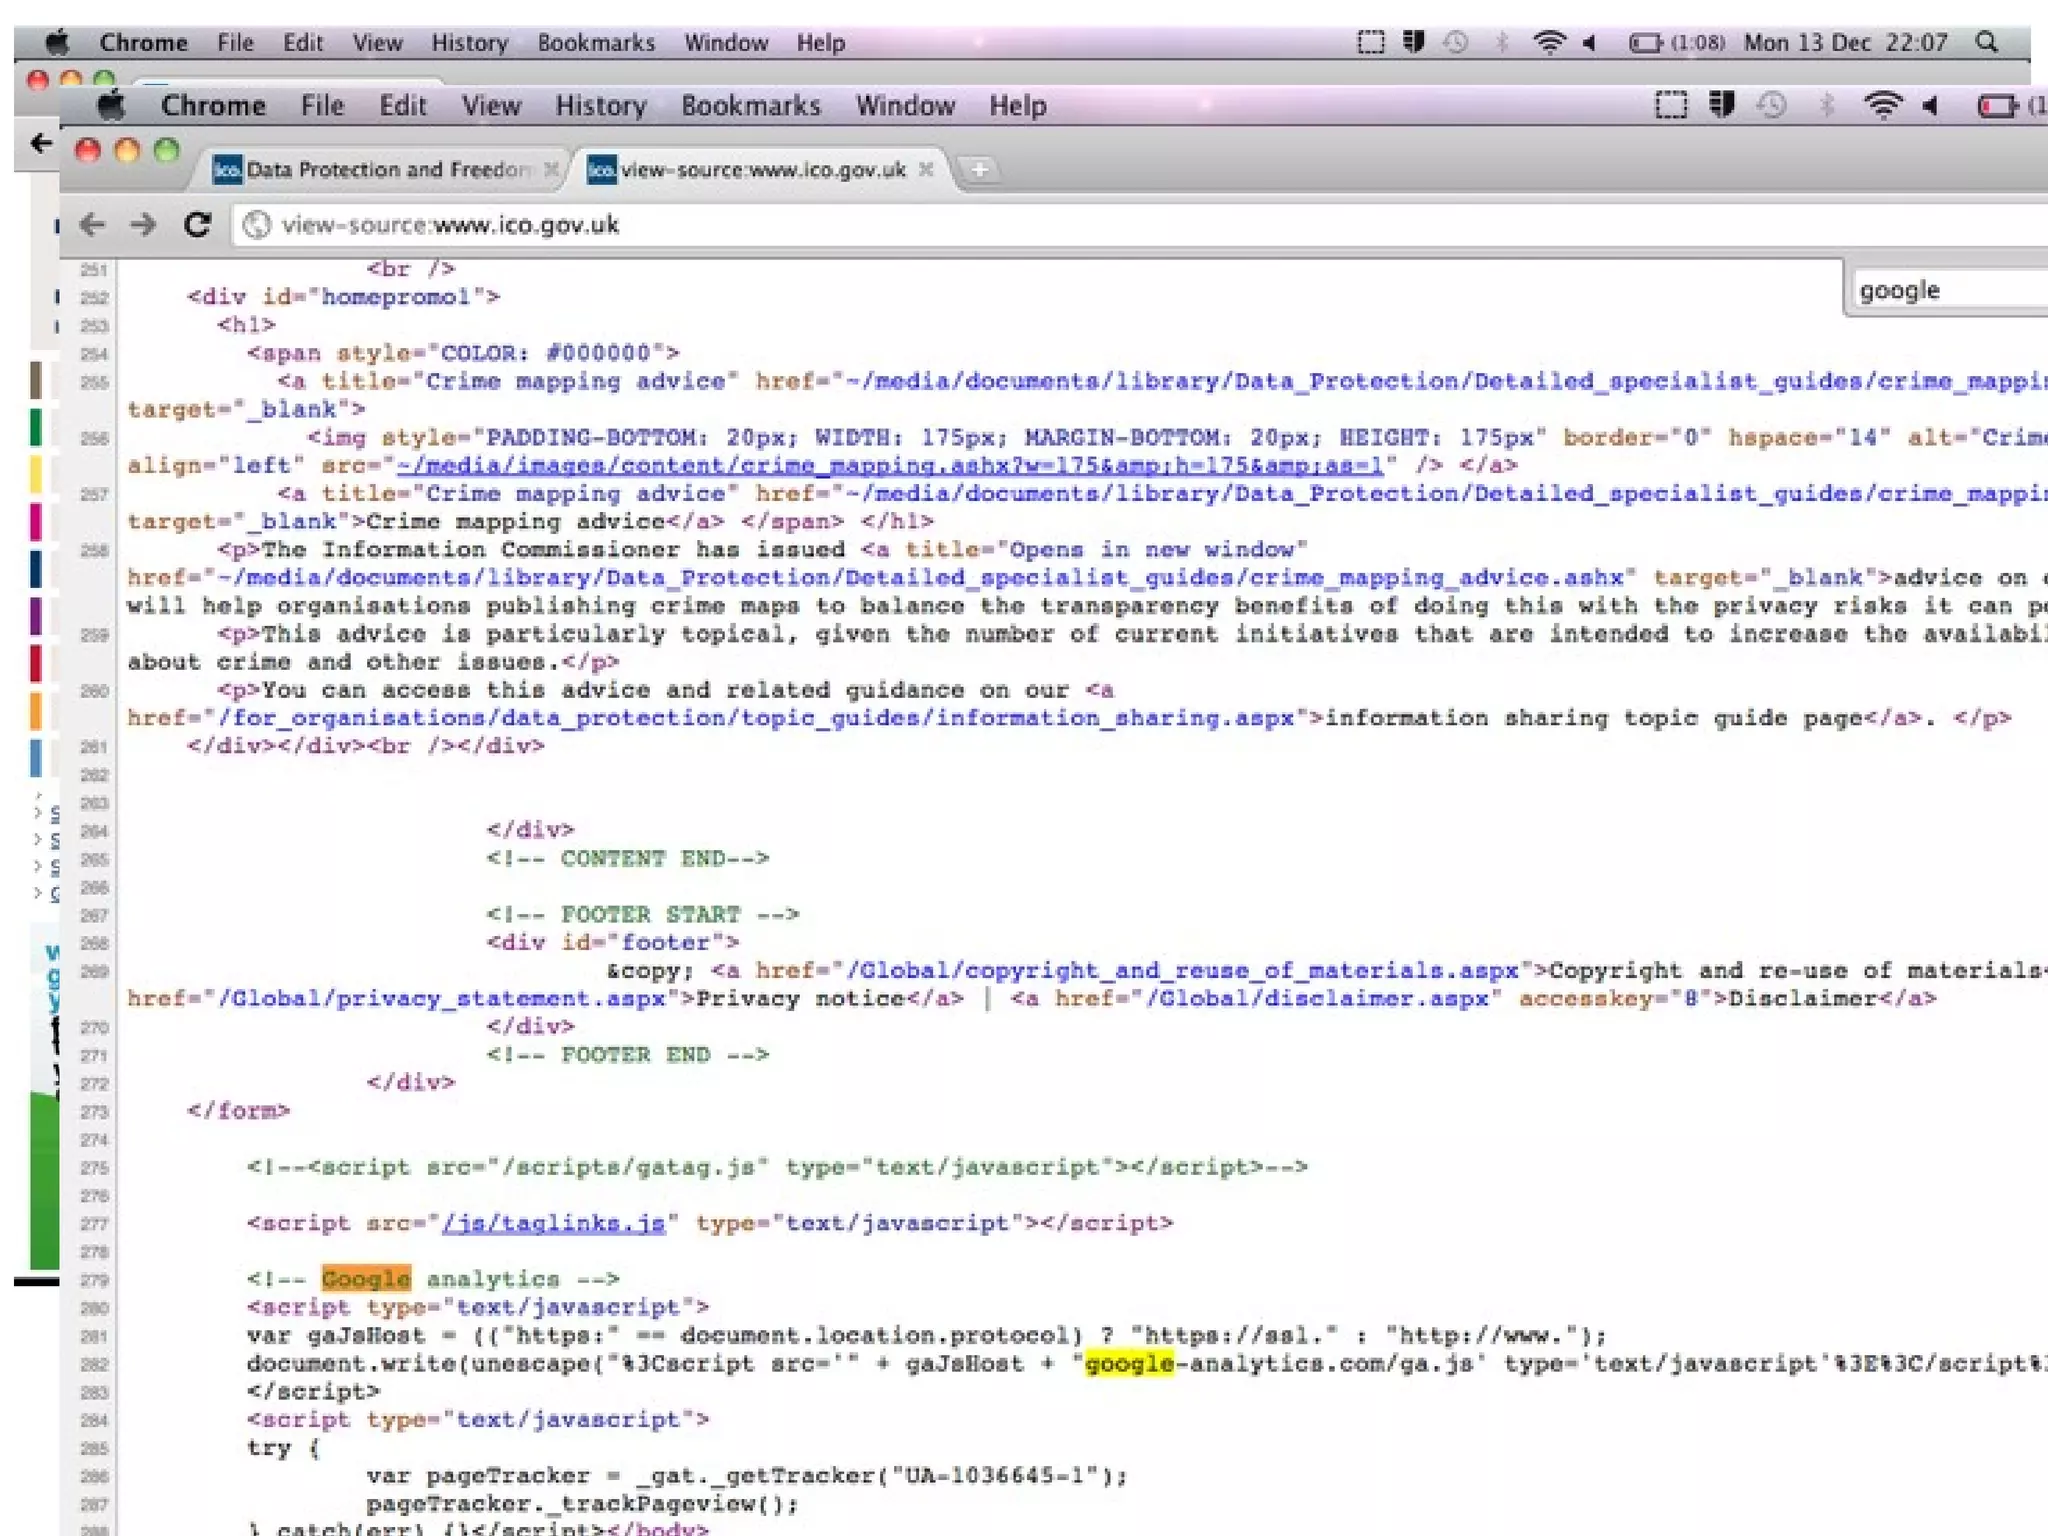Click the /js/taglinks.js source link

pyautogui.click(x=553, y=1223)
